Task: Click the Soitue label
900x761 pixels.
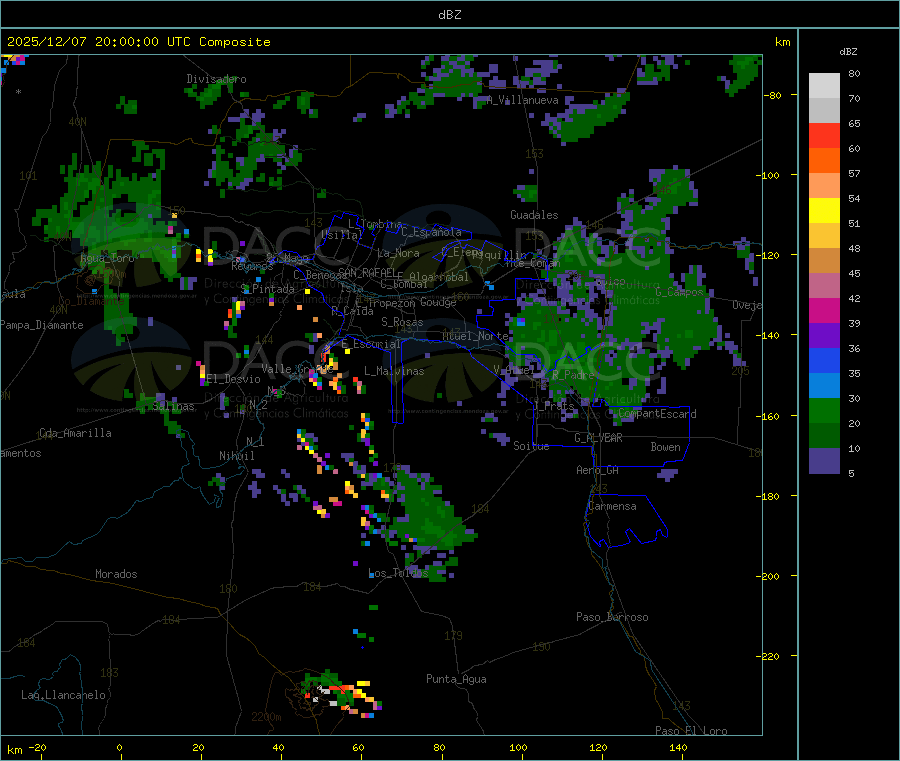Action: (531, 446)
